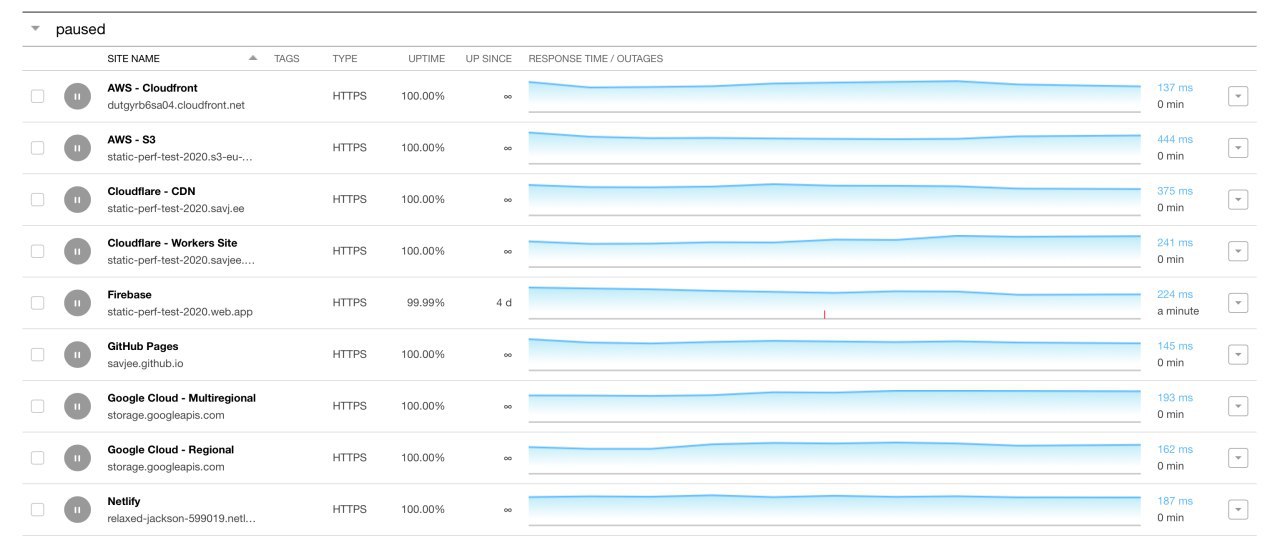Open the Netlify row dropdown menu
Image resolution: width=1280 pixels, height=550 pixels.
point(1237,509)
